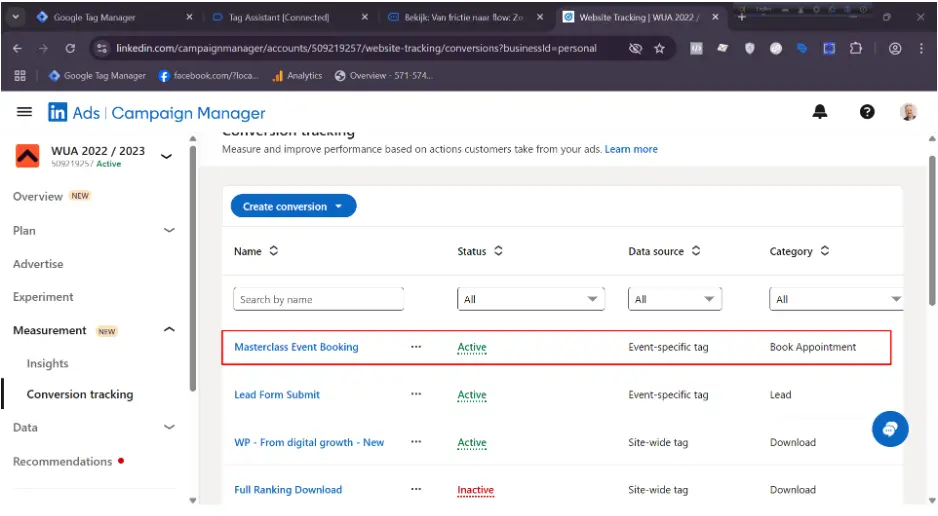
Task: Click the WUA account logo
Action: click(x=28, y=156)
